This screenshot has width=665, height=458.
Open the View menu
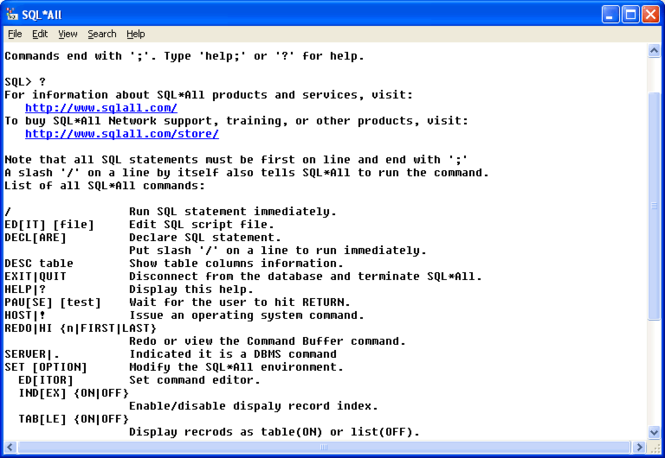coord(68,34)
